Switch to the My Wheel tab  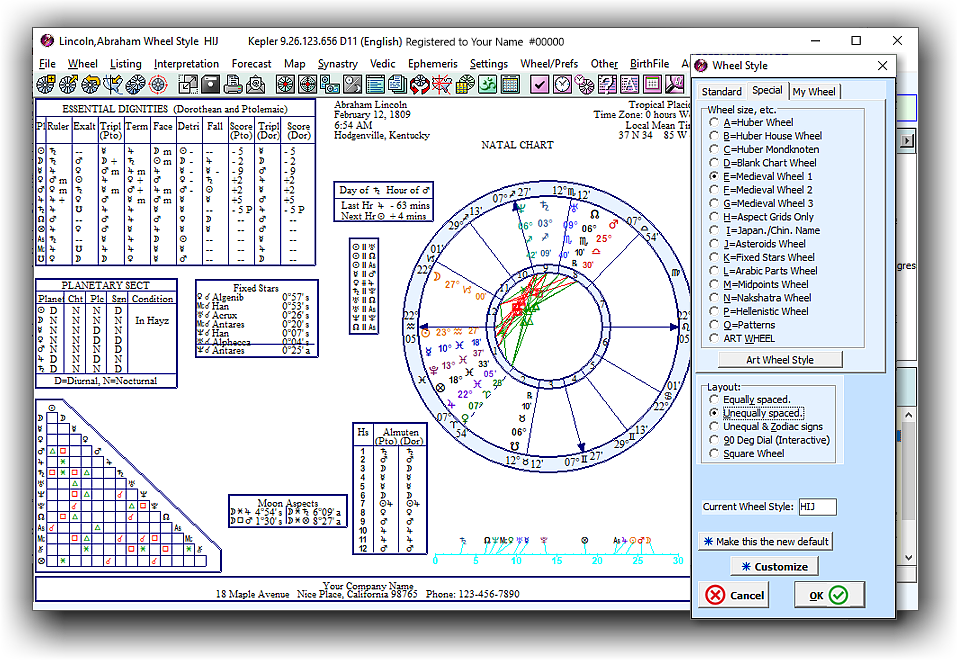(813, 92)
